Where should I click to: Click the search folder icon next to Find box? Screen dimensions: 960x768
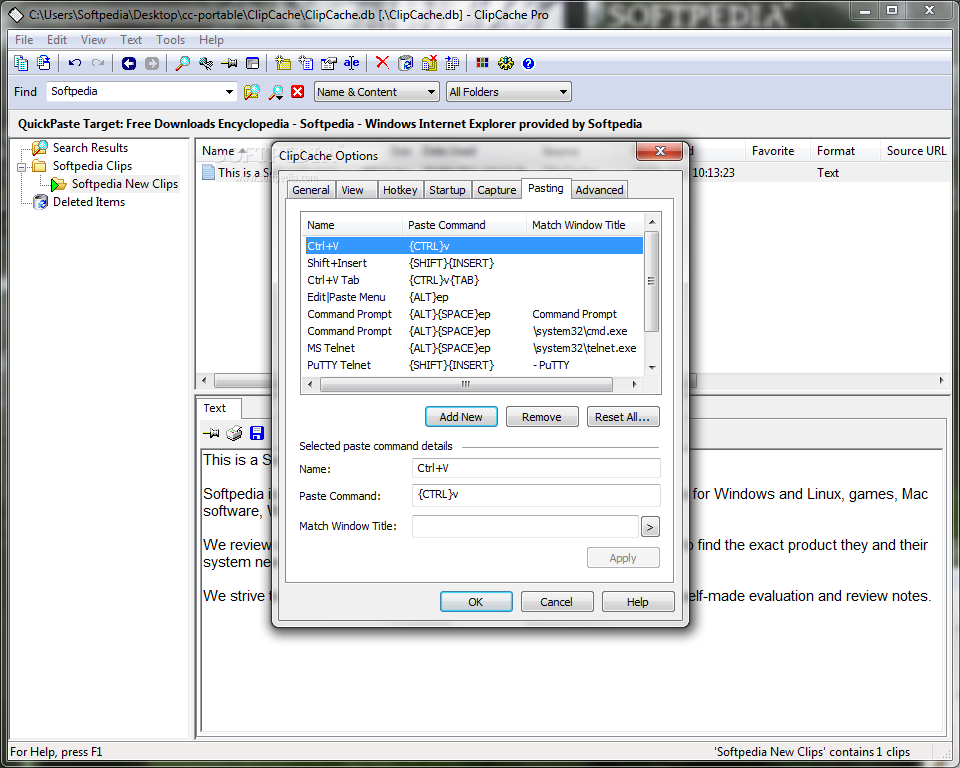pos(252,92)
